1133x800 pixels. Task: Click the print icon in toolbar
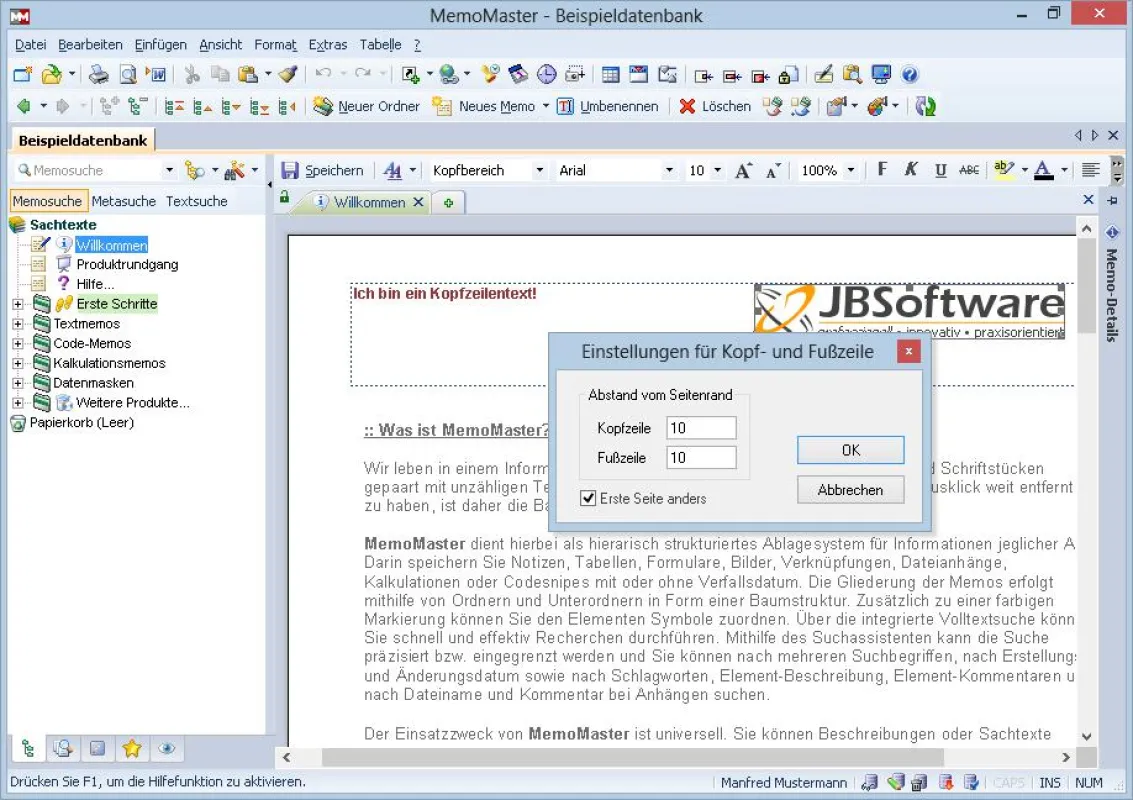[98, 74]
